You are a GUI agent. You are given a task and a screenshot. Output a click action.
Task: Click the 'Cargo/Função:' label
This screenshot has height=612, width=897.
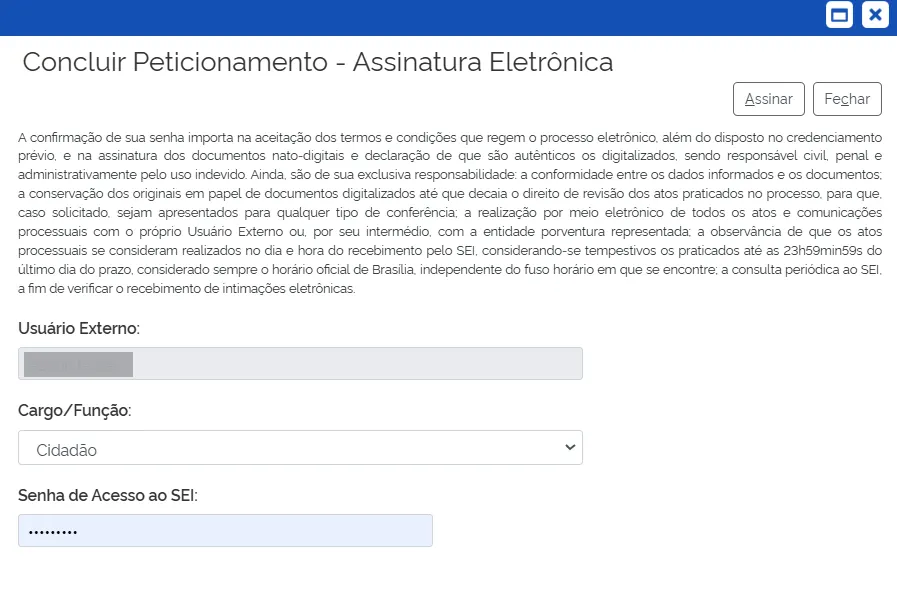[x=75, y=410]
